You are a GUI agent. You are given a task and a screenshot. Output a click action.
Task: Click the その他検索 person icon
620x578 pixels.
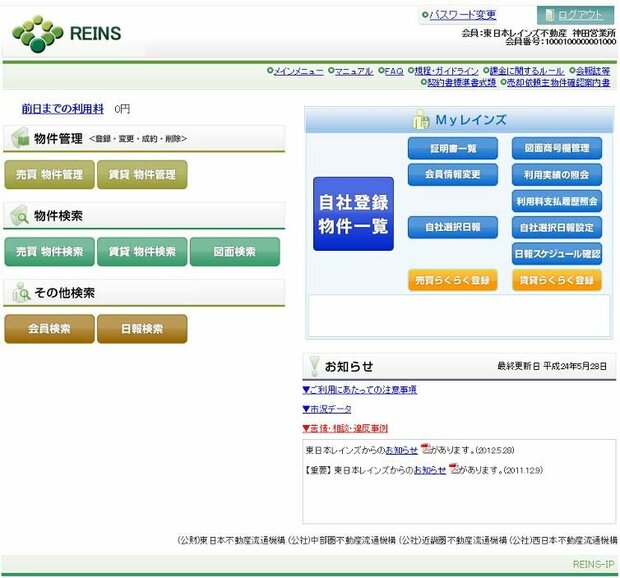pyautogui.click(x=21, y=293)
